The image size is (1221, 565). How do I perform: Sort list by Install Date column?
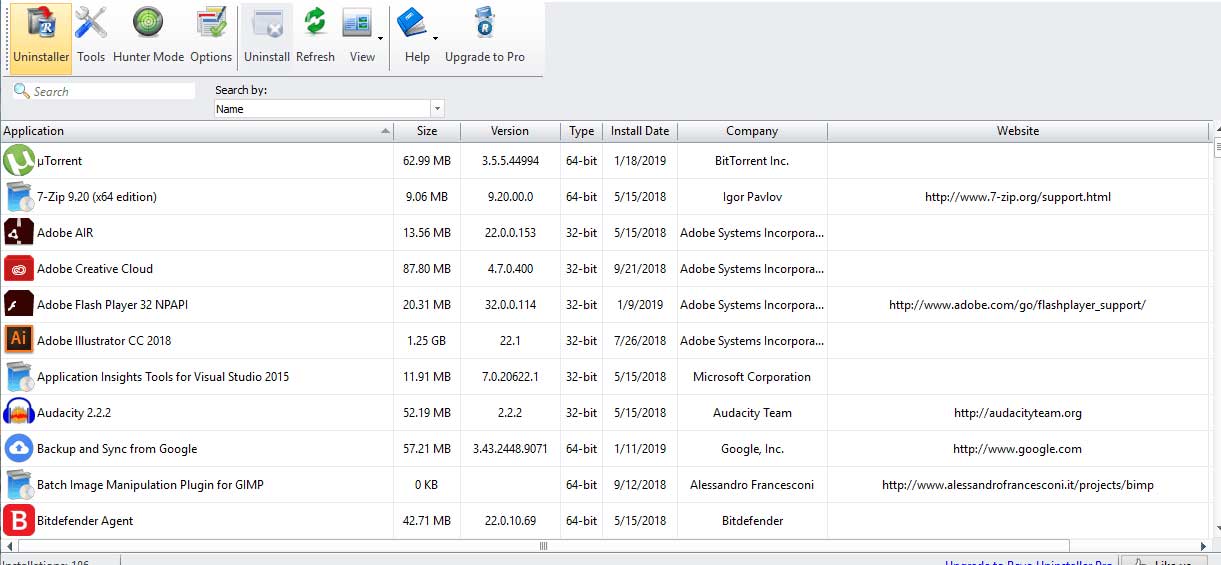pos(640,131)
